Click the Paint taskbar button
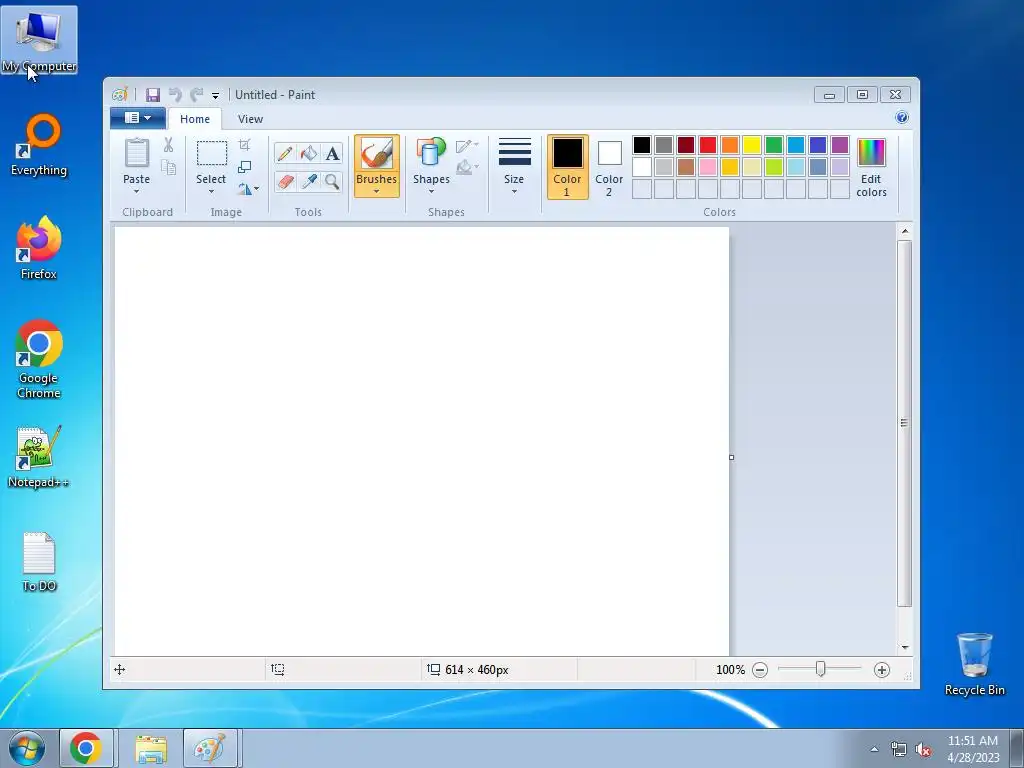 [210, 748]
